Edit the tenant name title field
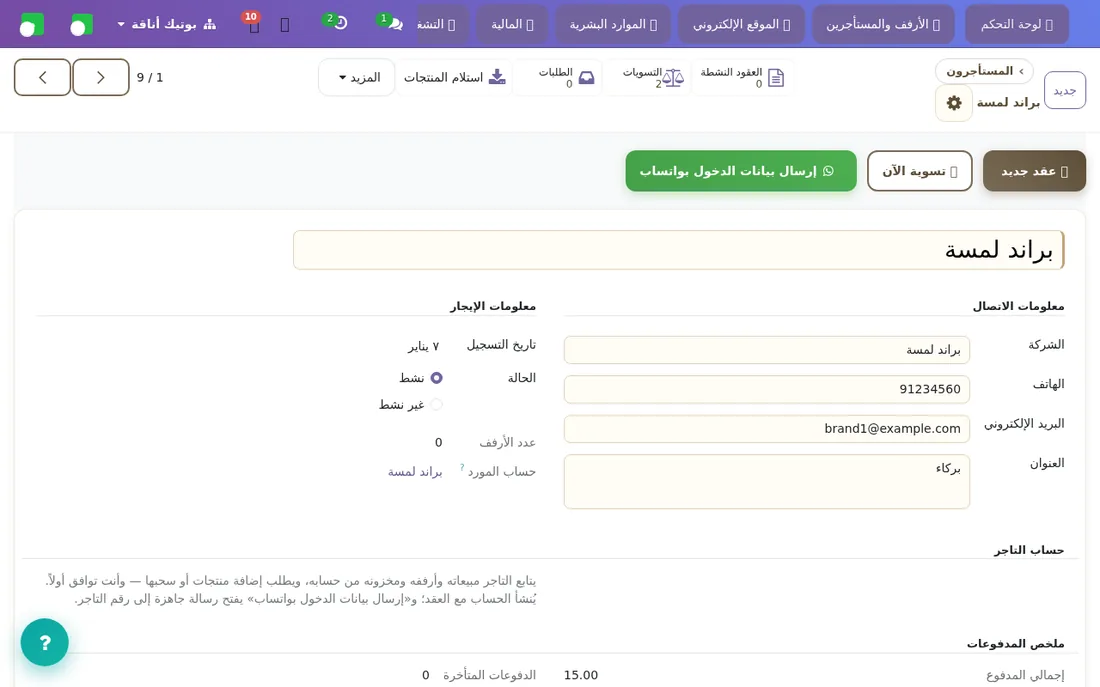The height and width of the screenshot is (687, 1100). coord(678,250)
